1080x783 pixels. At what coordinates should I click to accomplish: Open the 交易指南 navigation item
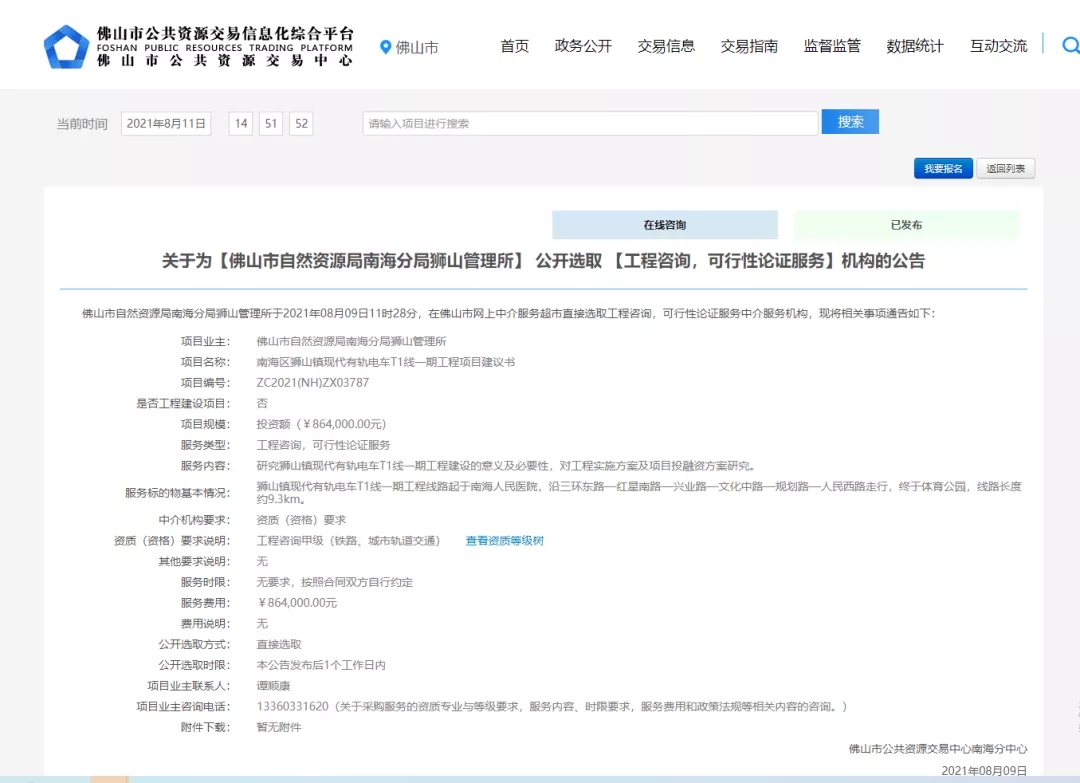[749, 46]
